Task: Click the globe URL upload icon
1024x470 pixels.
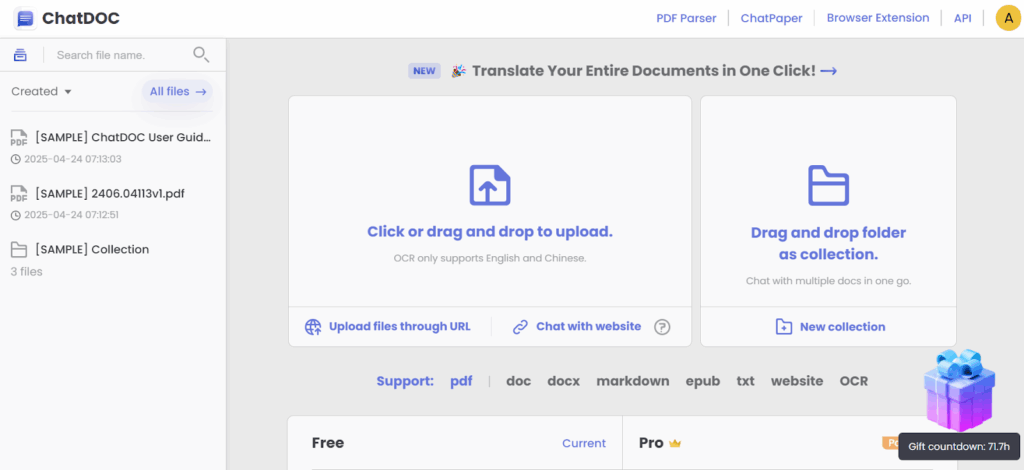Action: click(x=313, y=326)
